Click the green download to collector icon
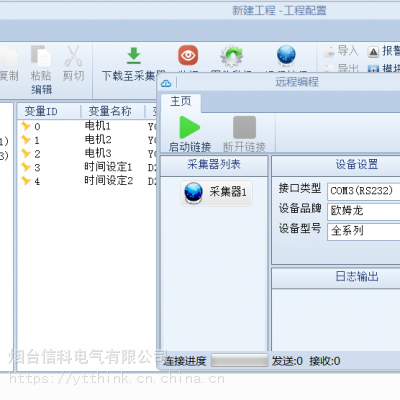 134,56
